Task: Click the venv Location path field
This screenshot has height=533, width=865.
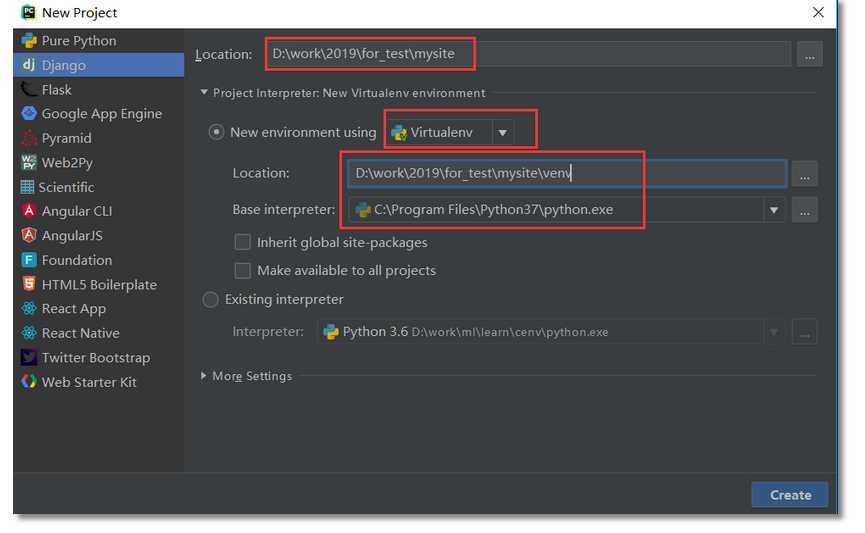Action: [x=567, y=173]
